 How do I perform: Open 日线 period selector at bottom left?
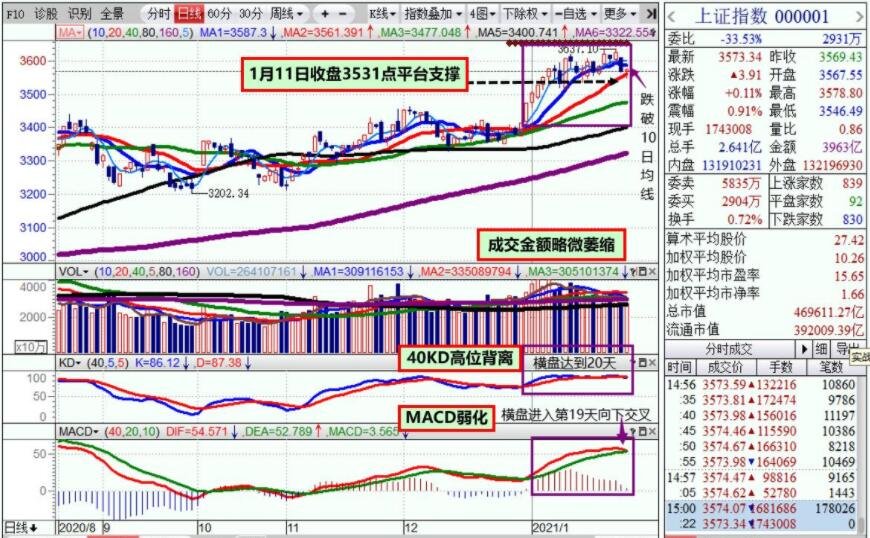[21, 527]
